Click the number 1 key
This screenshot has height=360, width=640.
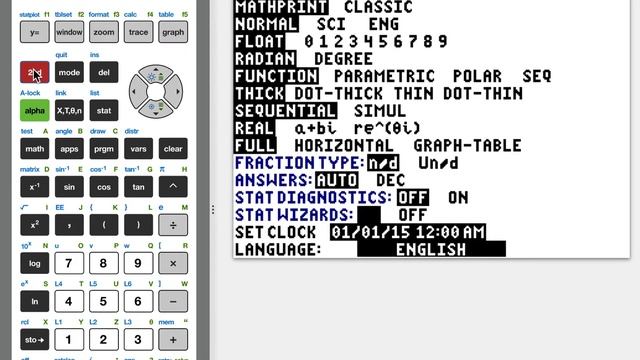69,339
